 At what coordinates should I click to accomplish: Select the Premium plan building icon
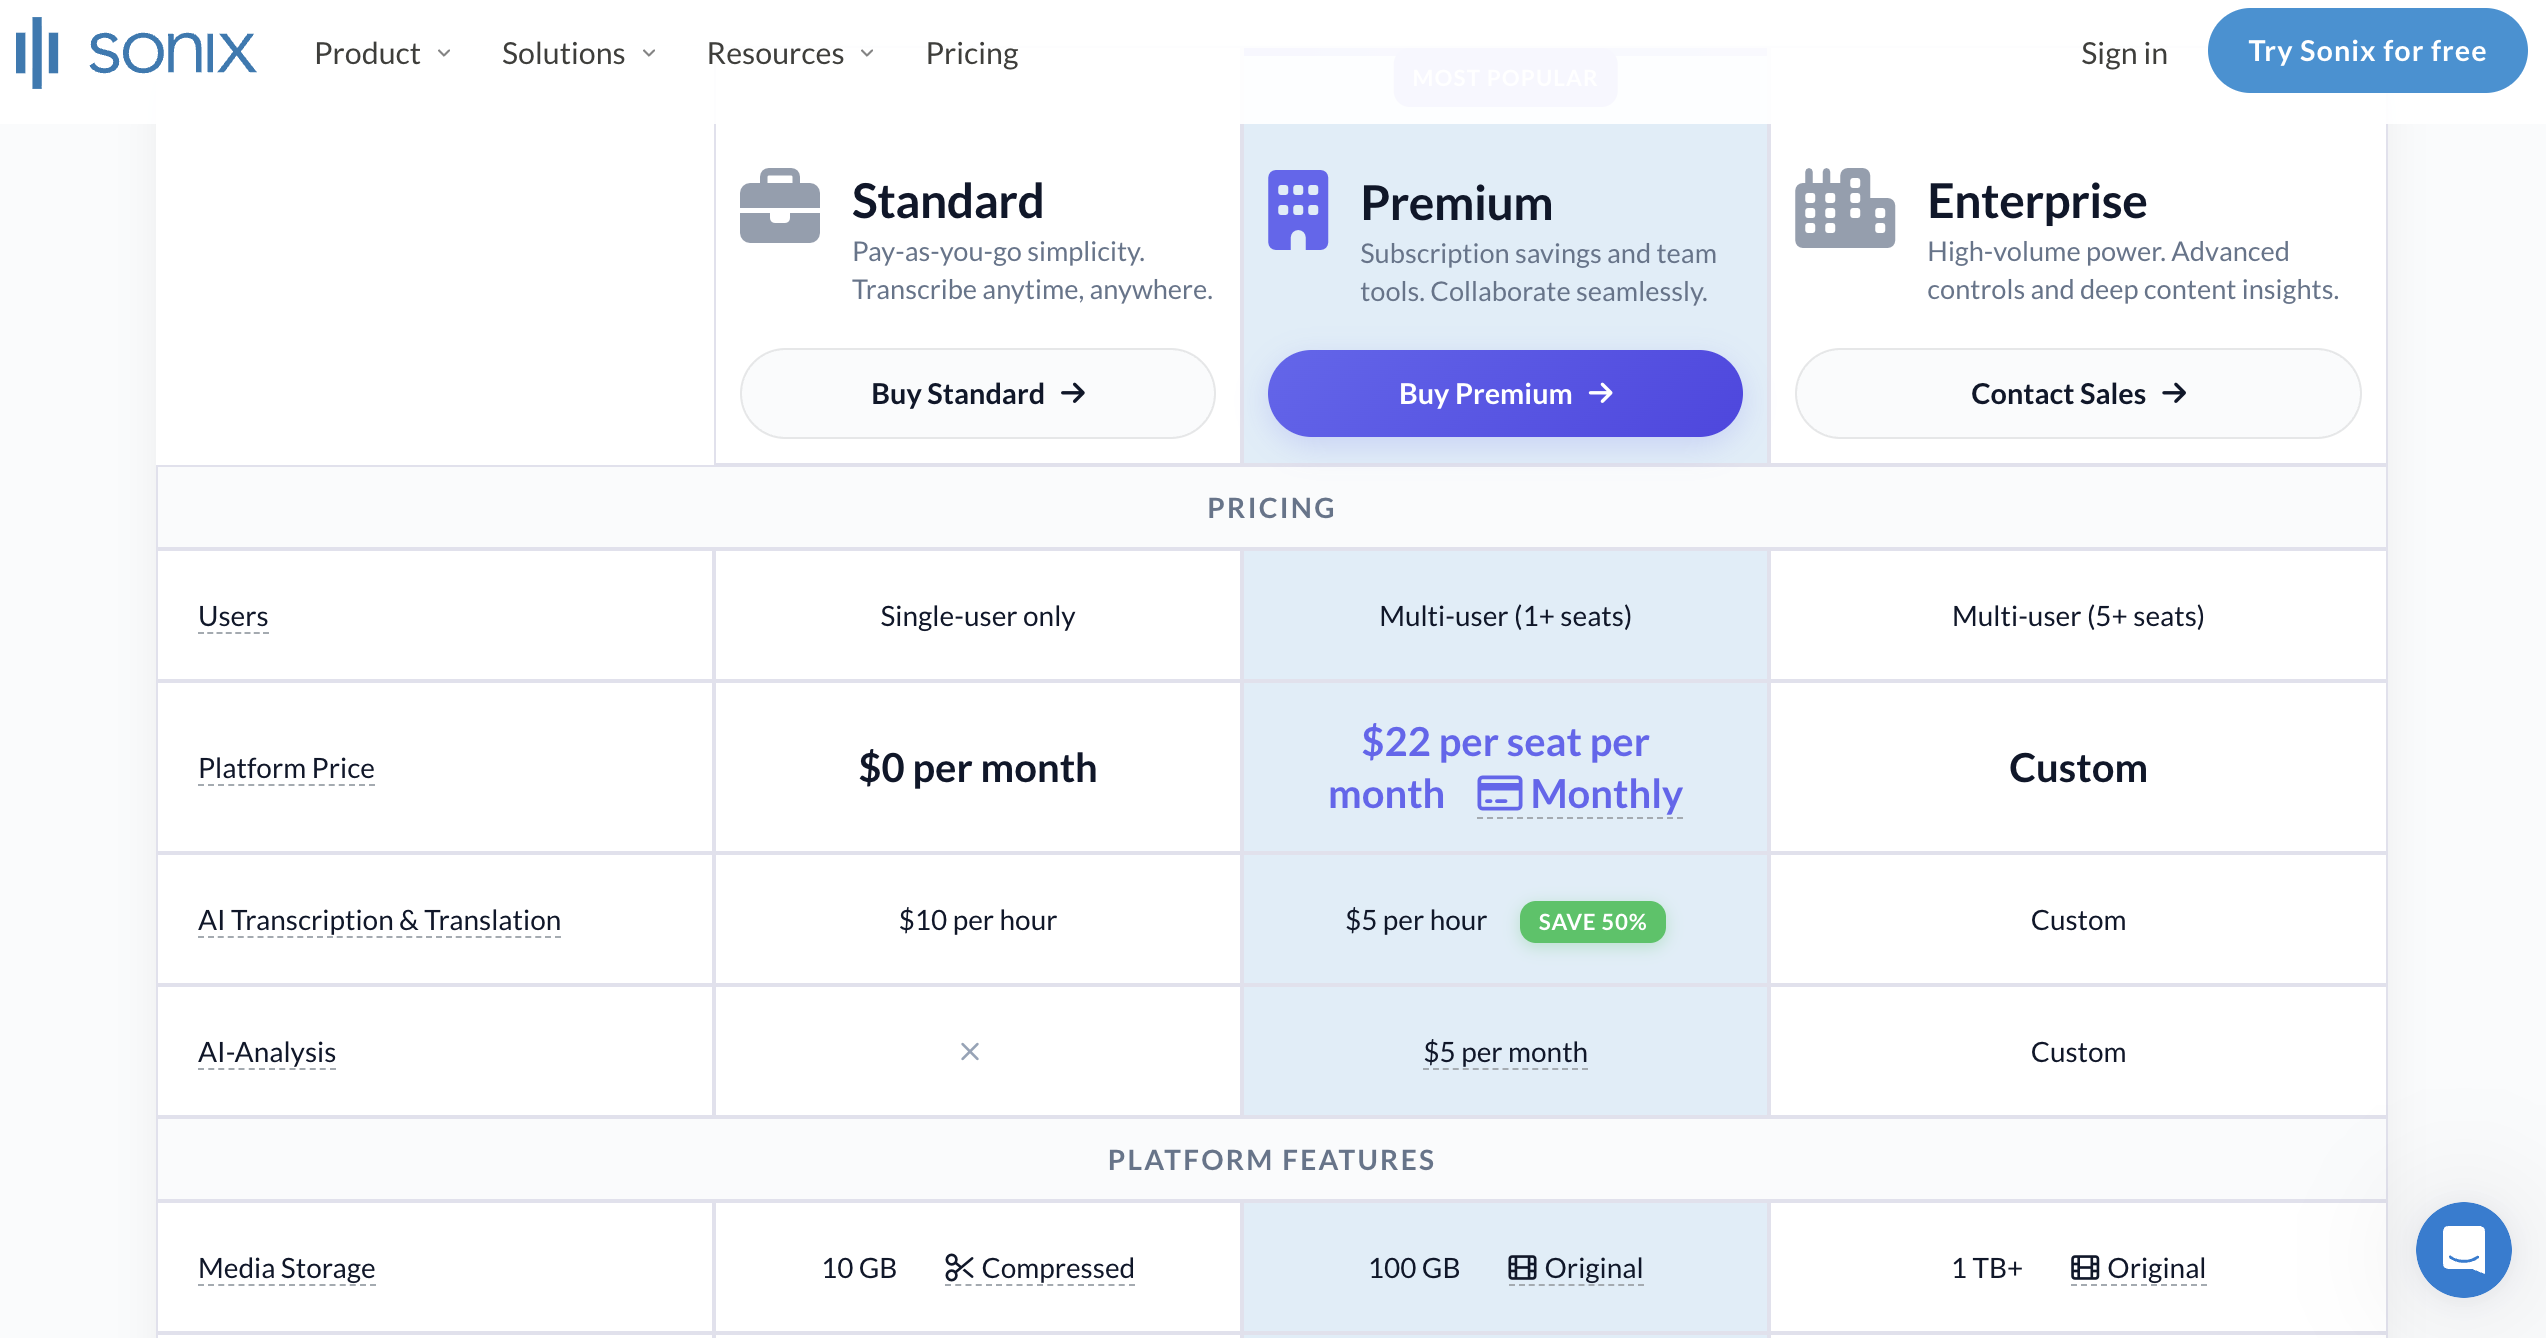(x=1297, y=210)
